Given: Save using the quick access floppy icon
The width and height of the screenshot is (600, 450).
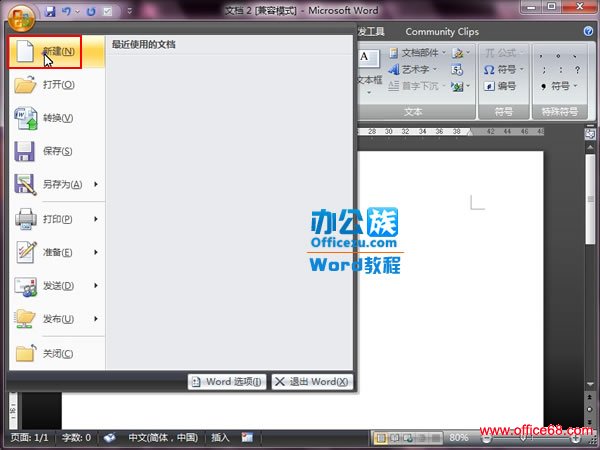Looking at the screenshot, I should pos(50,11).
